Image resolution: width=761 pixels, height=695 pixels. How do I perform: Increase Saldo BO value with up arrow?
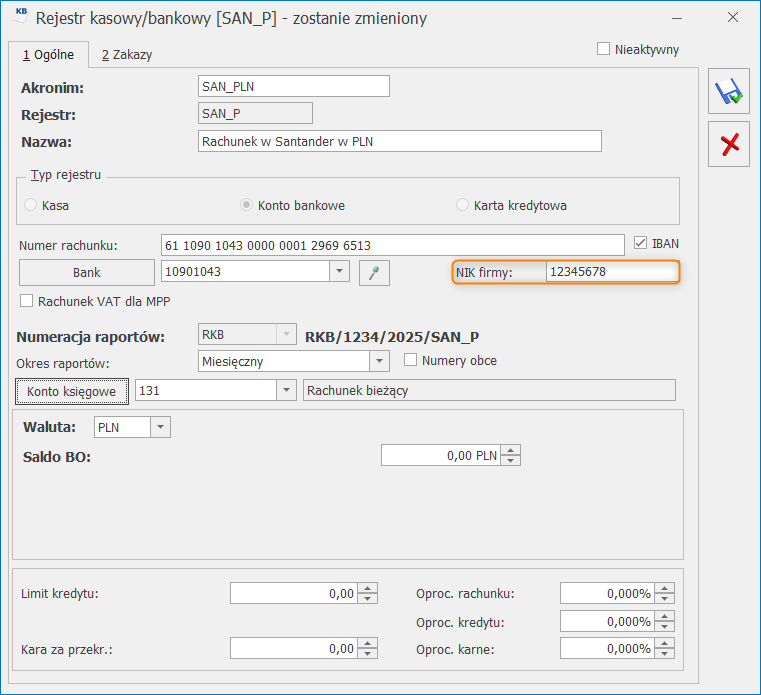(x=512, y=451)
